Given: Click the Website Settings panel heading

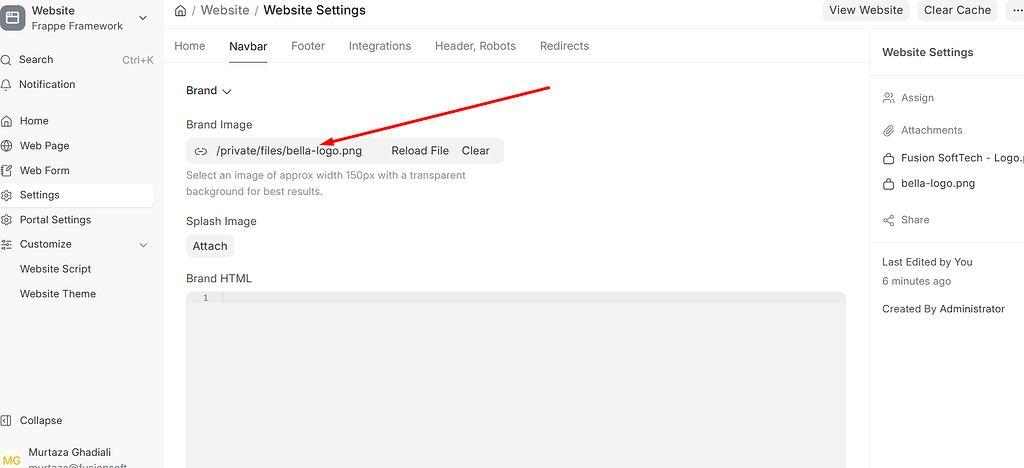Looking at the screenshot, I should 927,52.
